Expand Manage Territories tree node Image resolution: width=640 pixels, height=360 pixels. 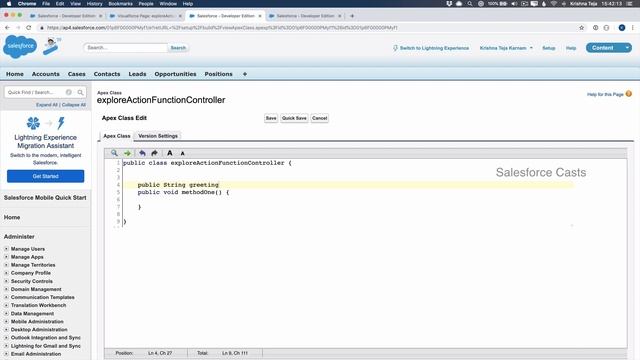[6, 265]
